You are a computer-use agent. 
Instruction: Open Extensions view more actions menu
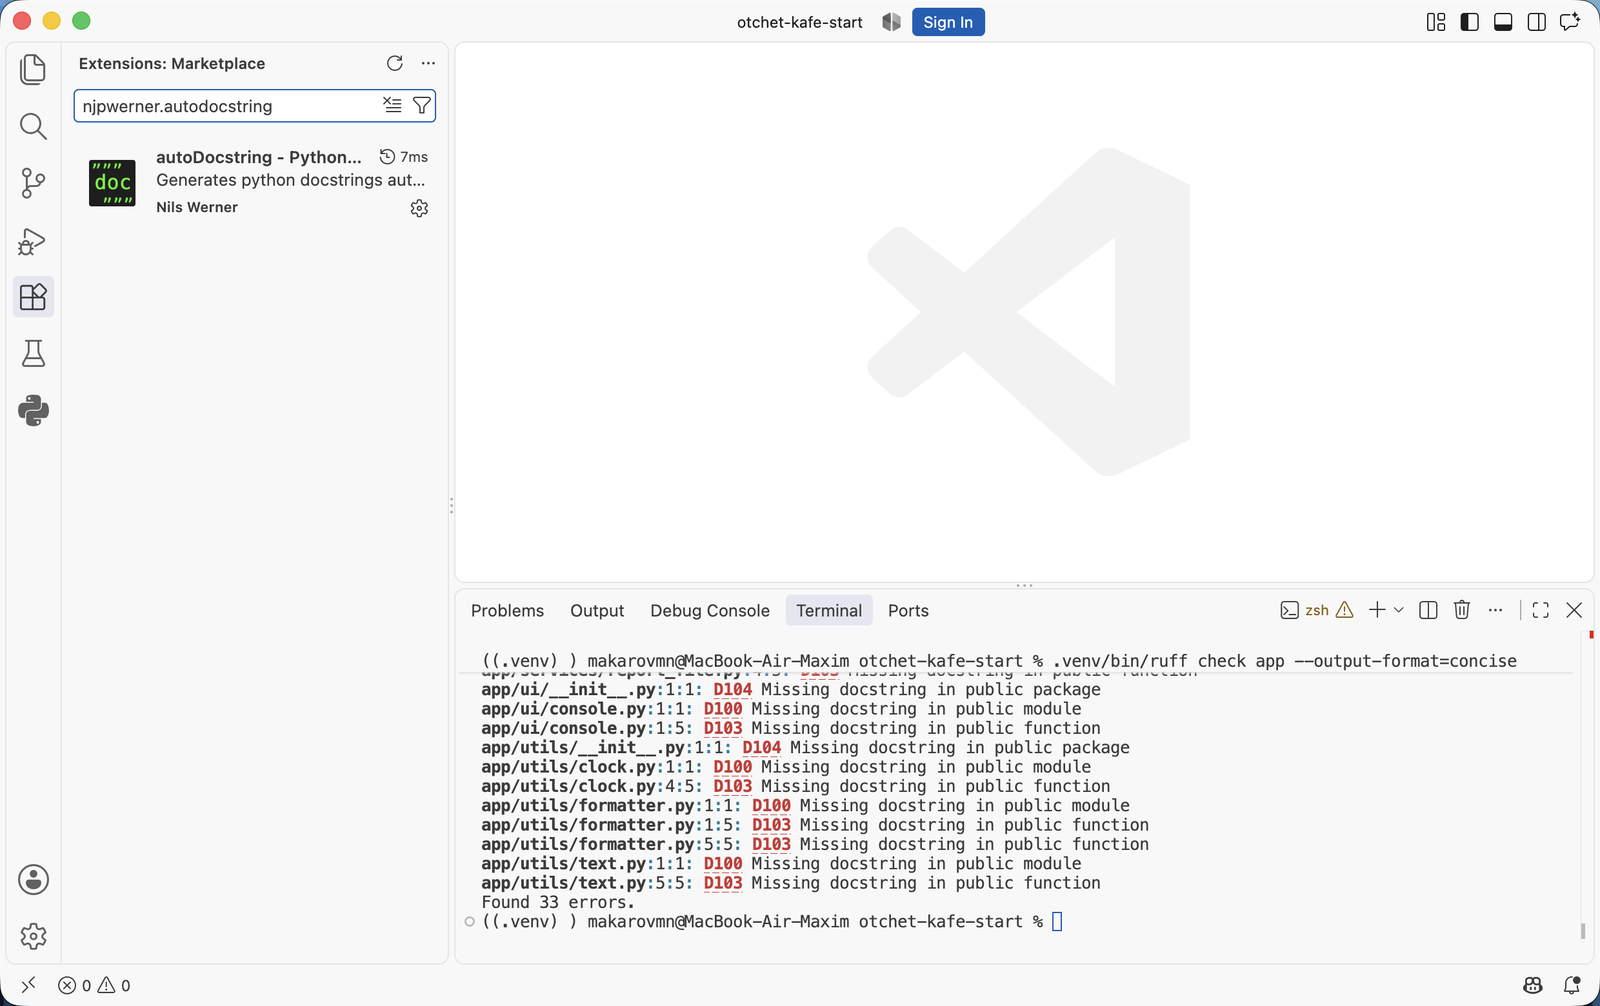(428, 63)
